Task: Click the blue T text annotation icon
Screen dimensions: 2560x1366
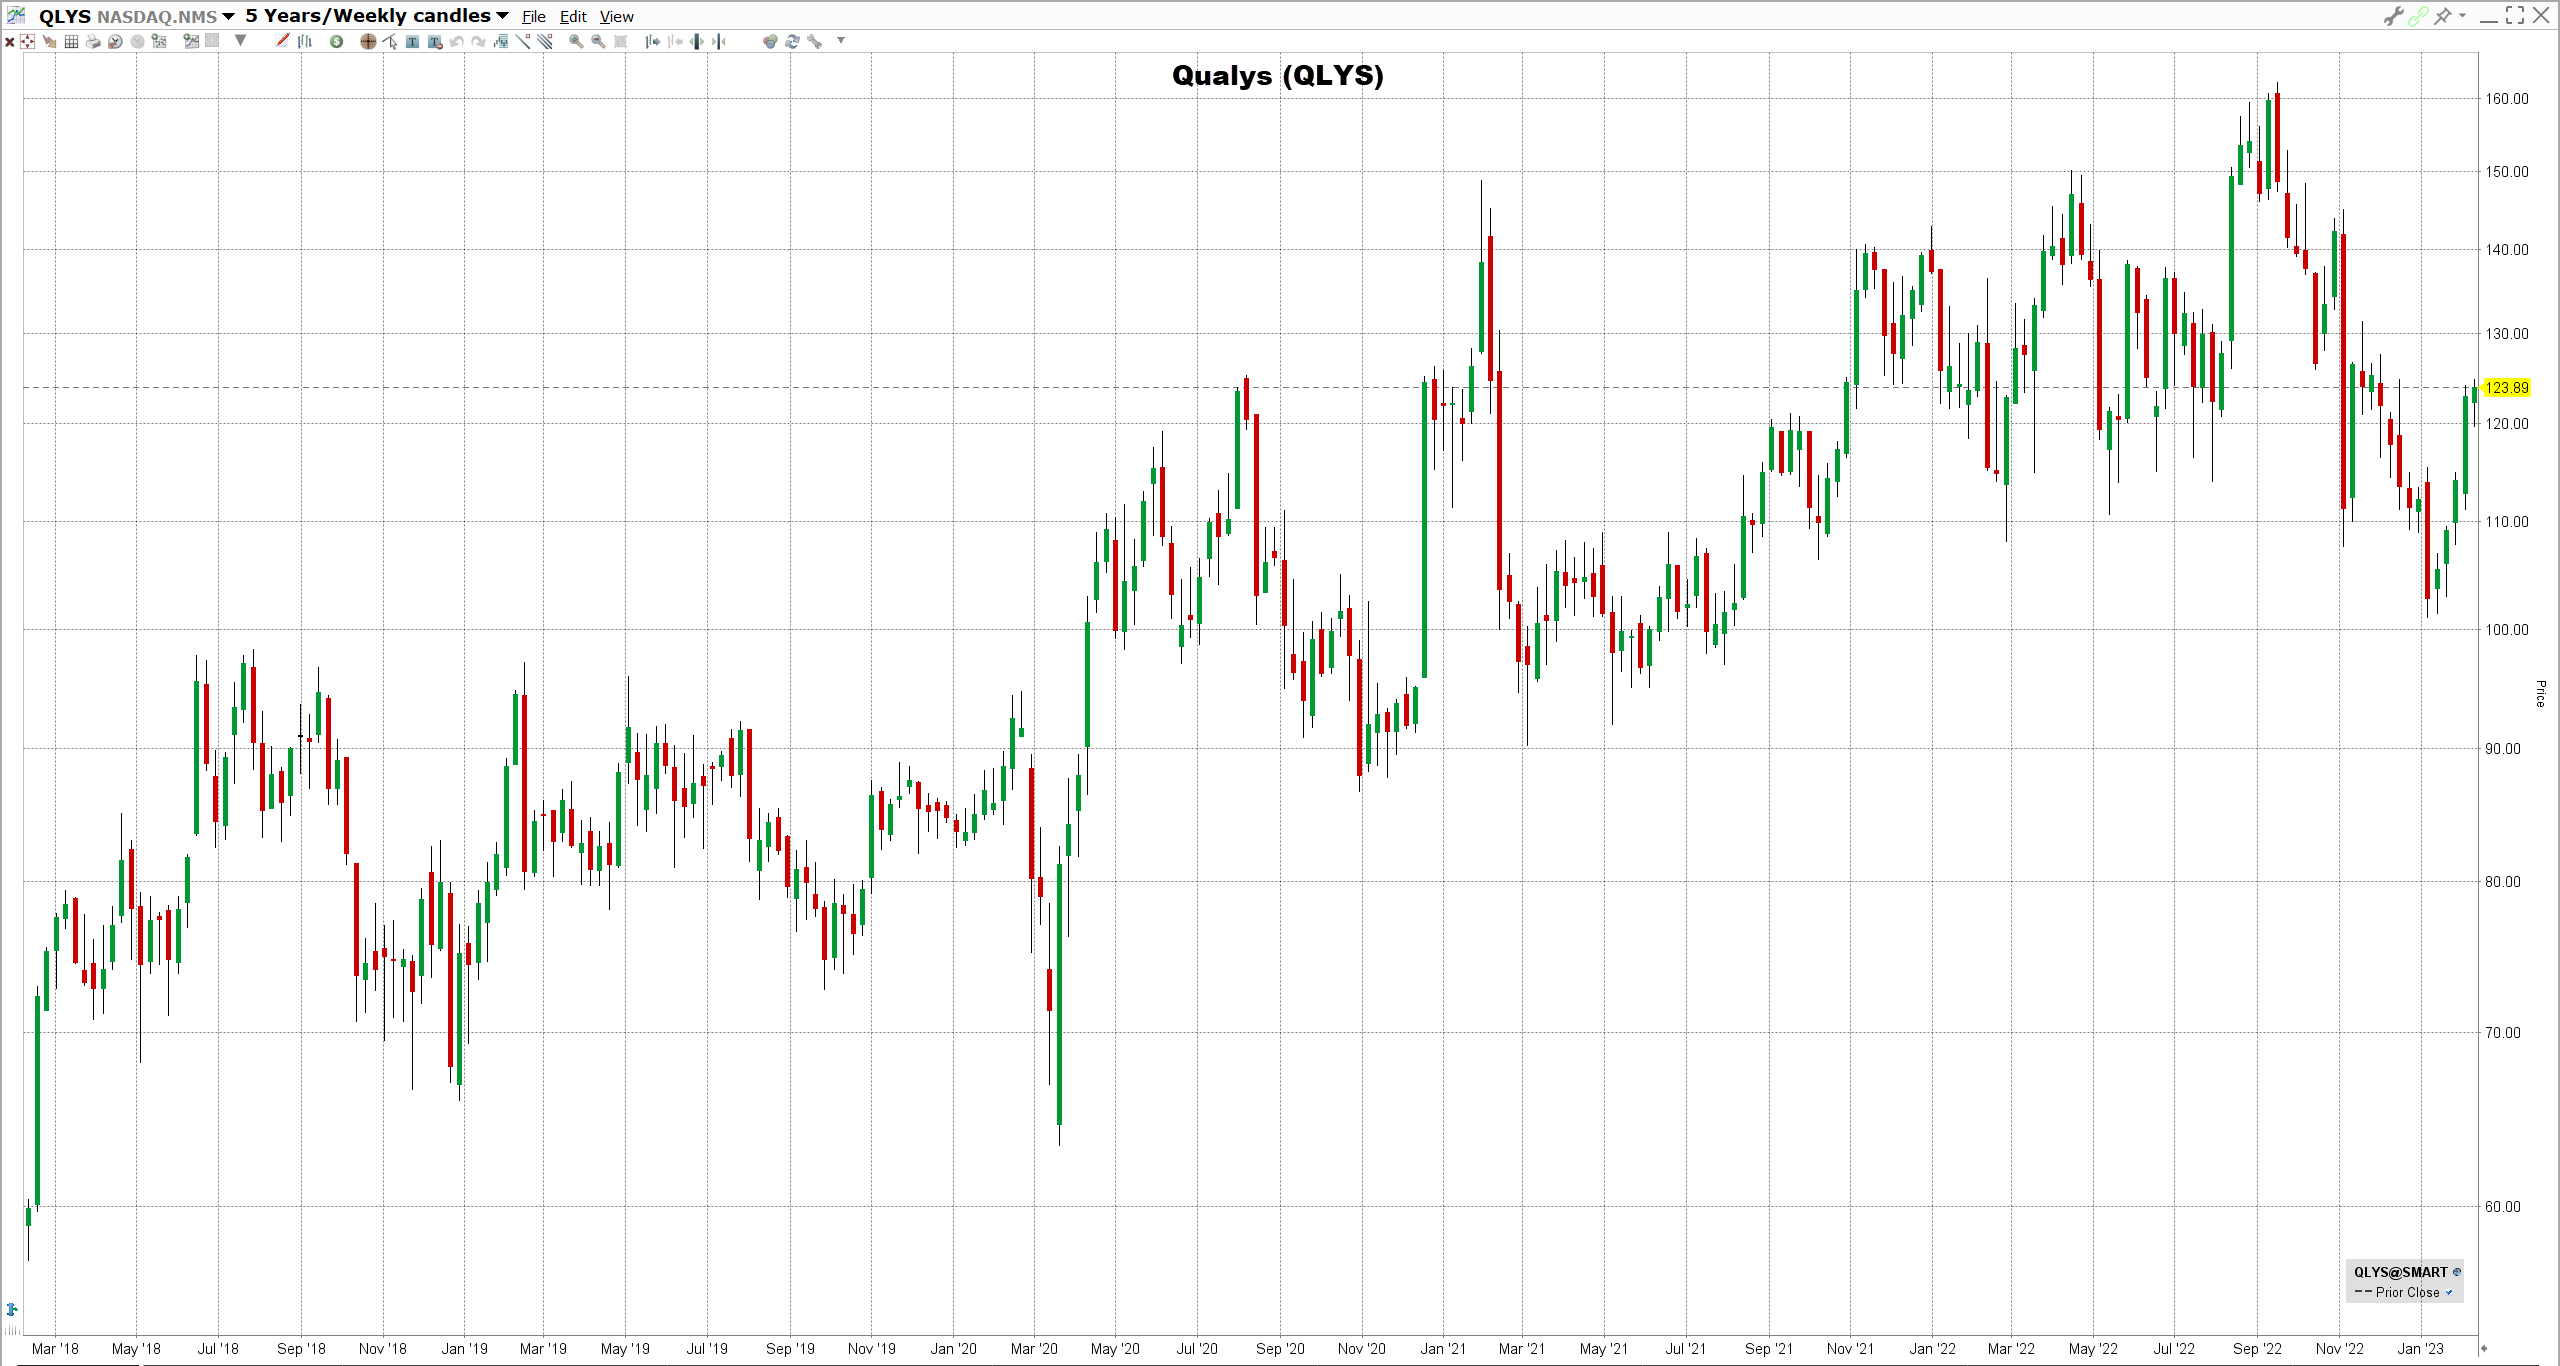Action: click(412, 41)
